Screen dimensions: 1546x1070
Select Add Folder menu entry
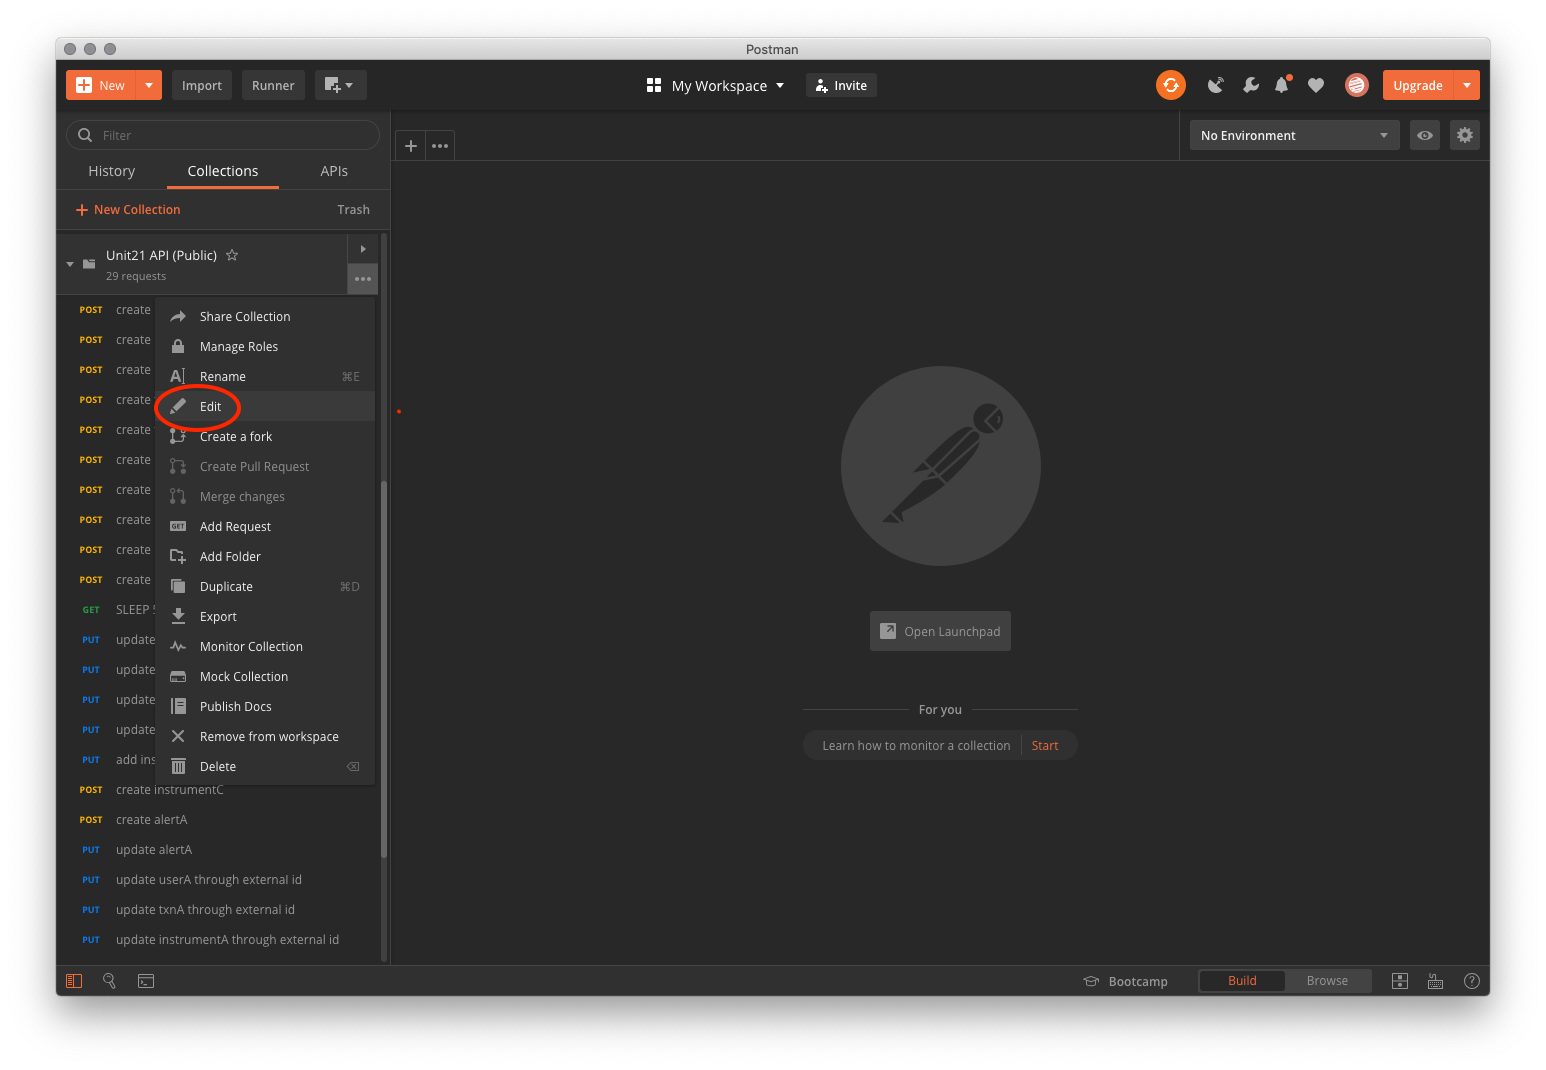265,556
